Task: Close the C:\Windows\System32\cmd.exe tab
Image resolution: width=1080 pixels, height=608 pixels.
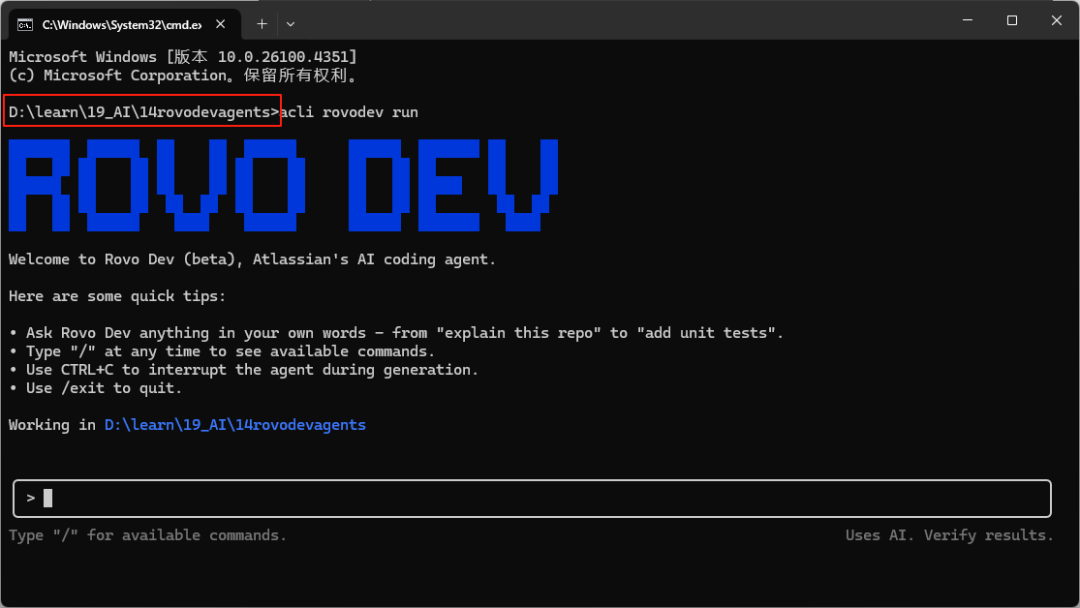Action: [x=219, y=22]
